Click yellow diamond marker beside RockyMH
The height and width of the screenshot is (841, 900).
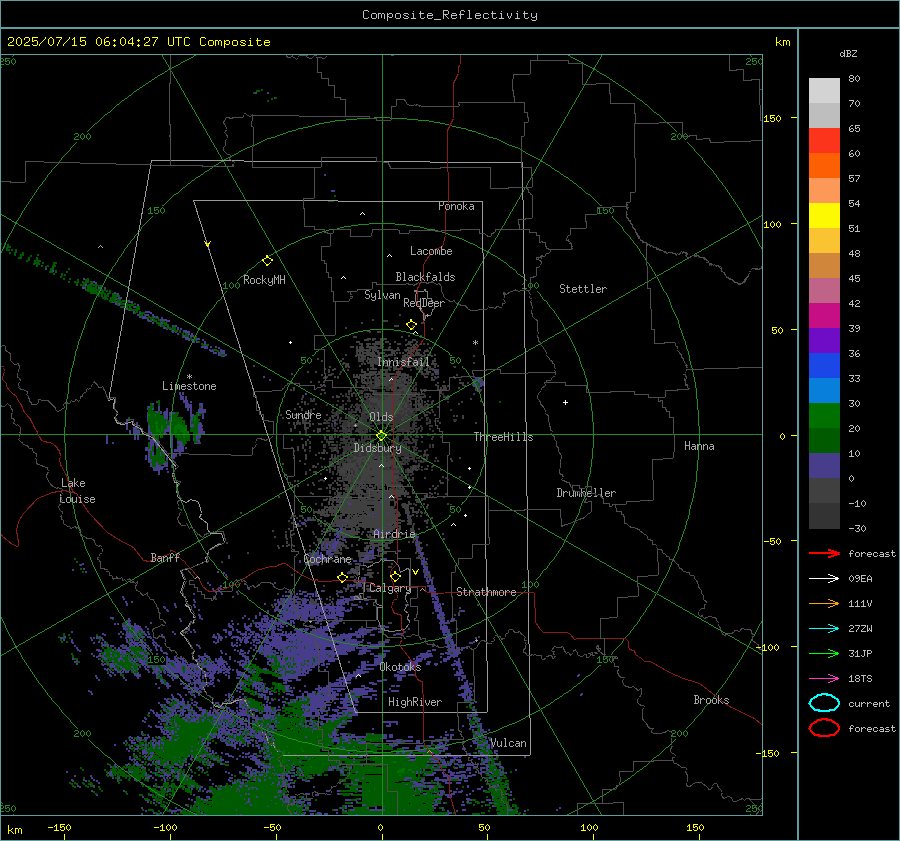click(x=267, y=261)
